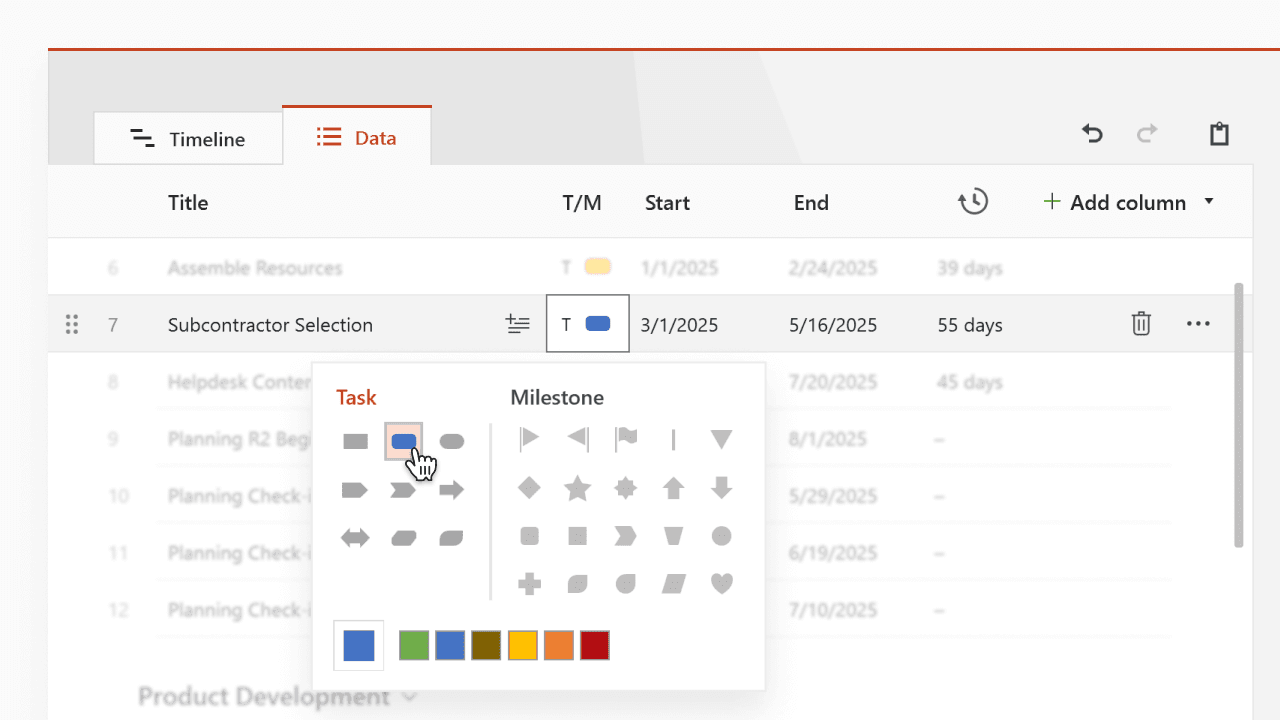Choose the left-pointing flag milestone
The width and height of the screenshot is (1280, 720).
point(578,438)
